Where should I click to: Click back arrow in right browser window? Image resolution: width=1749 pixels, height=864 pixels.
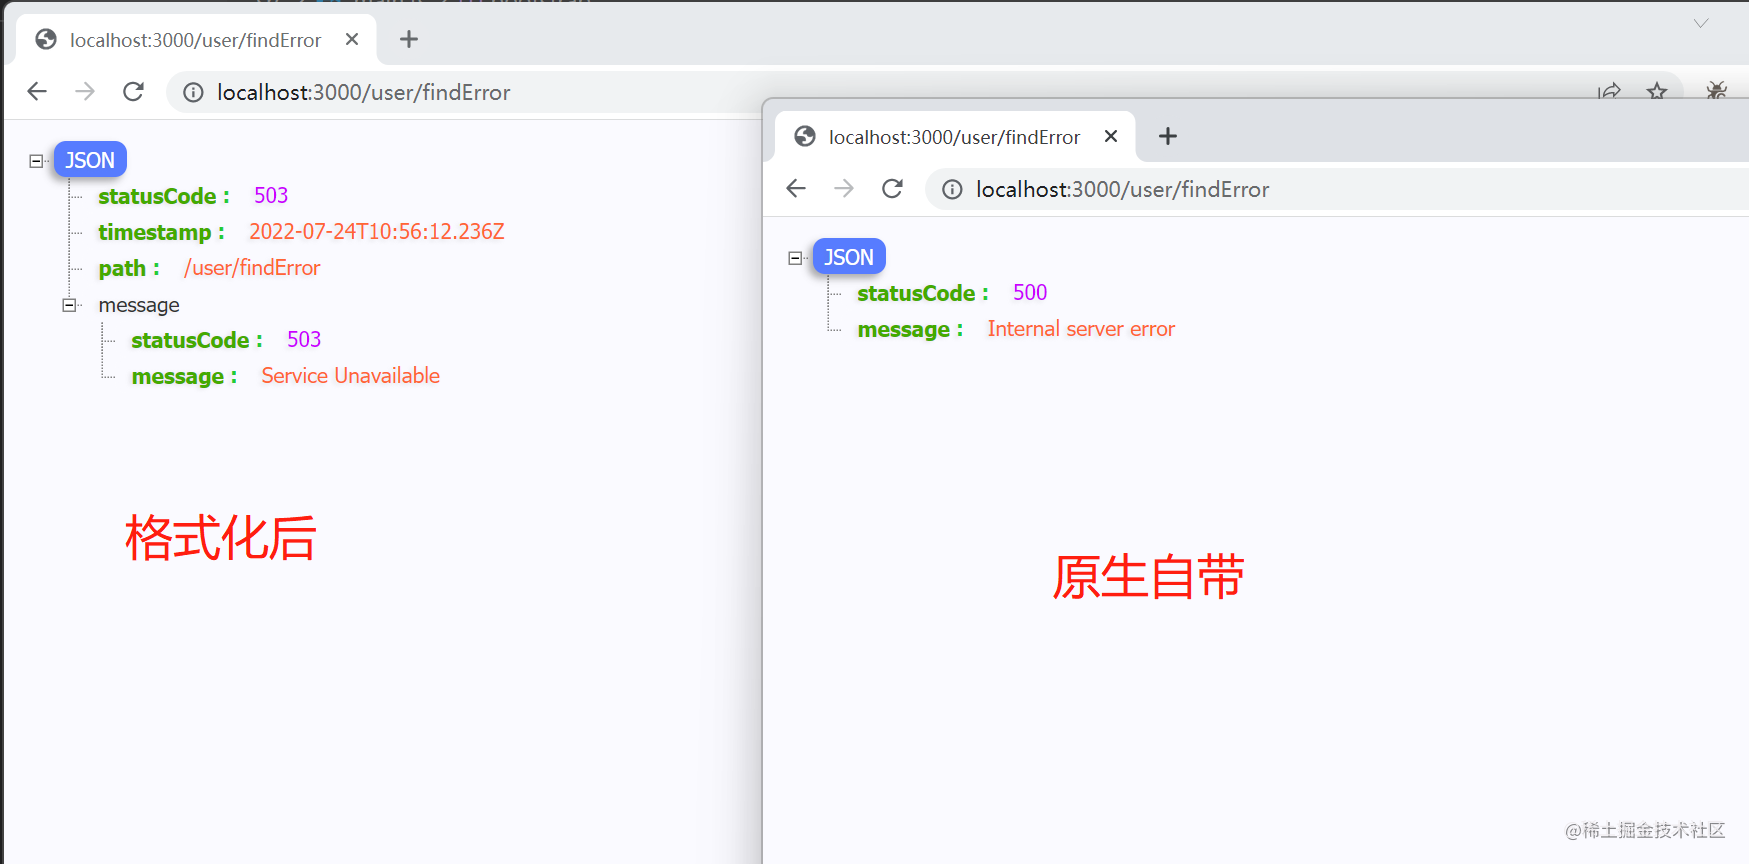796,189
